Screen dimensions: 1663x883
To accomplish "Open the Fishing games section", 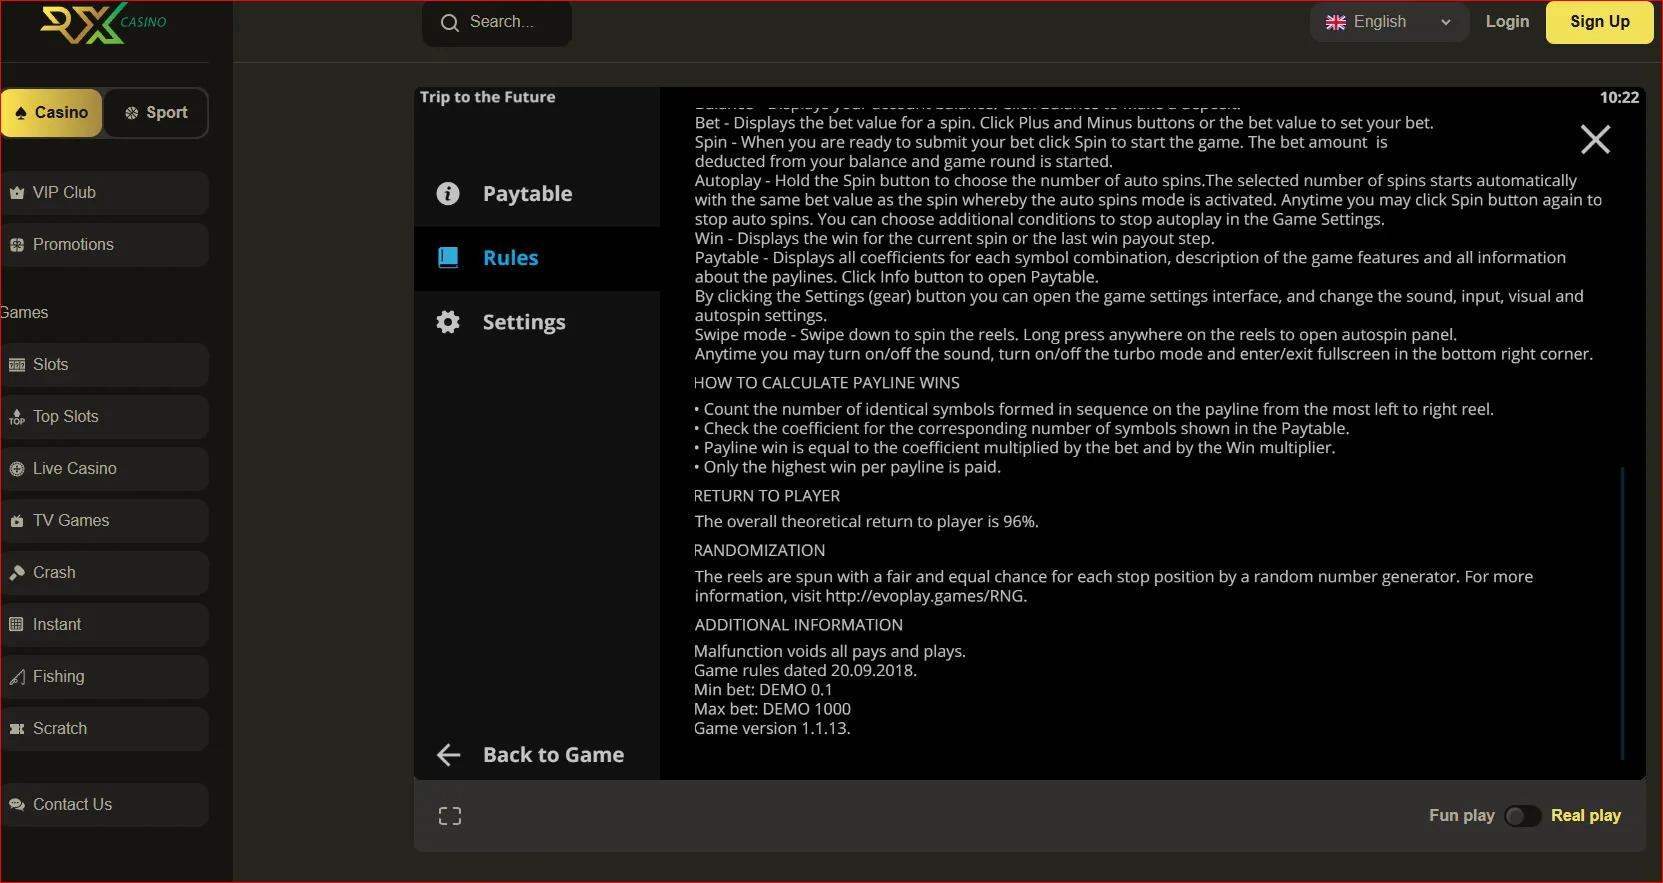I will tap(105, 677).
